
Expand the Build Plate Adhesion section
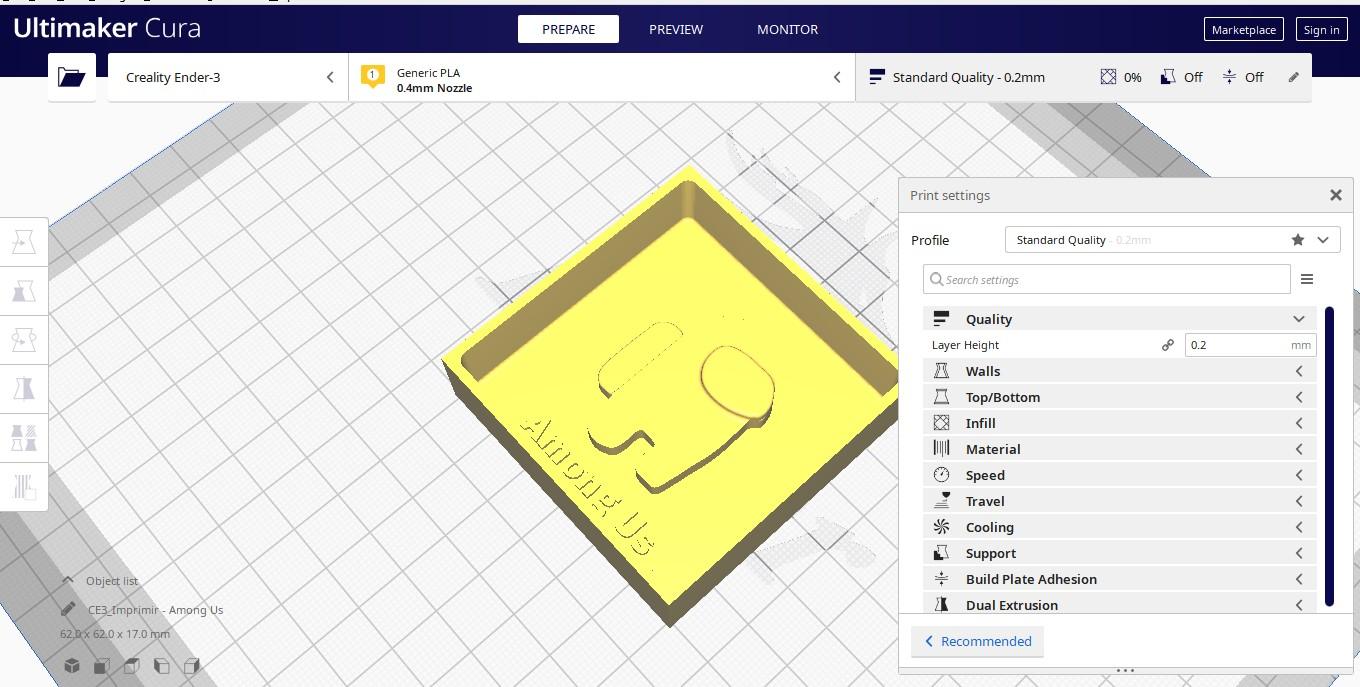(1119, 579)
